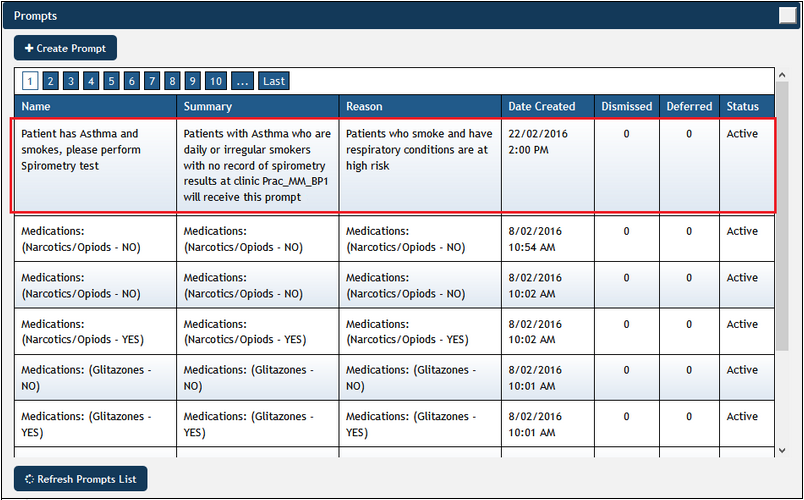Select 'Medications: (Glitazones - NO)' name cell

[x=95, y=377]
